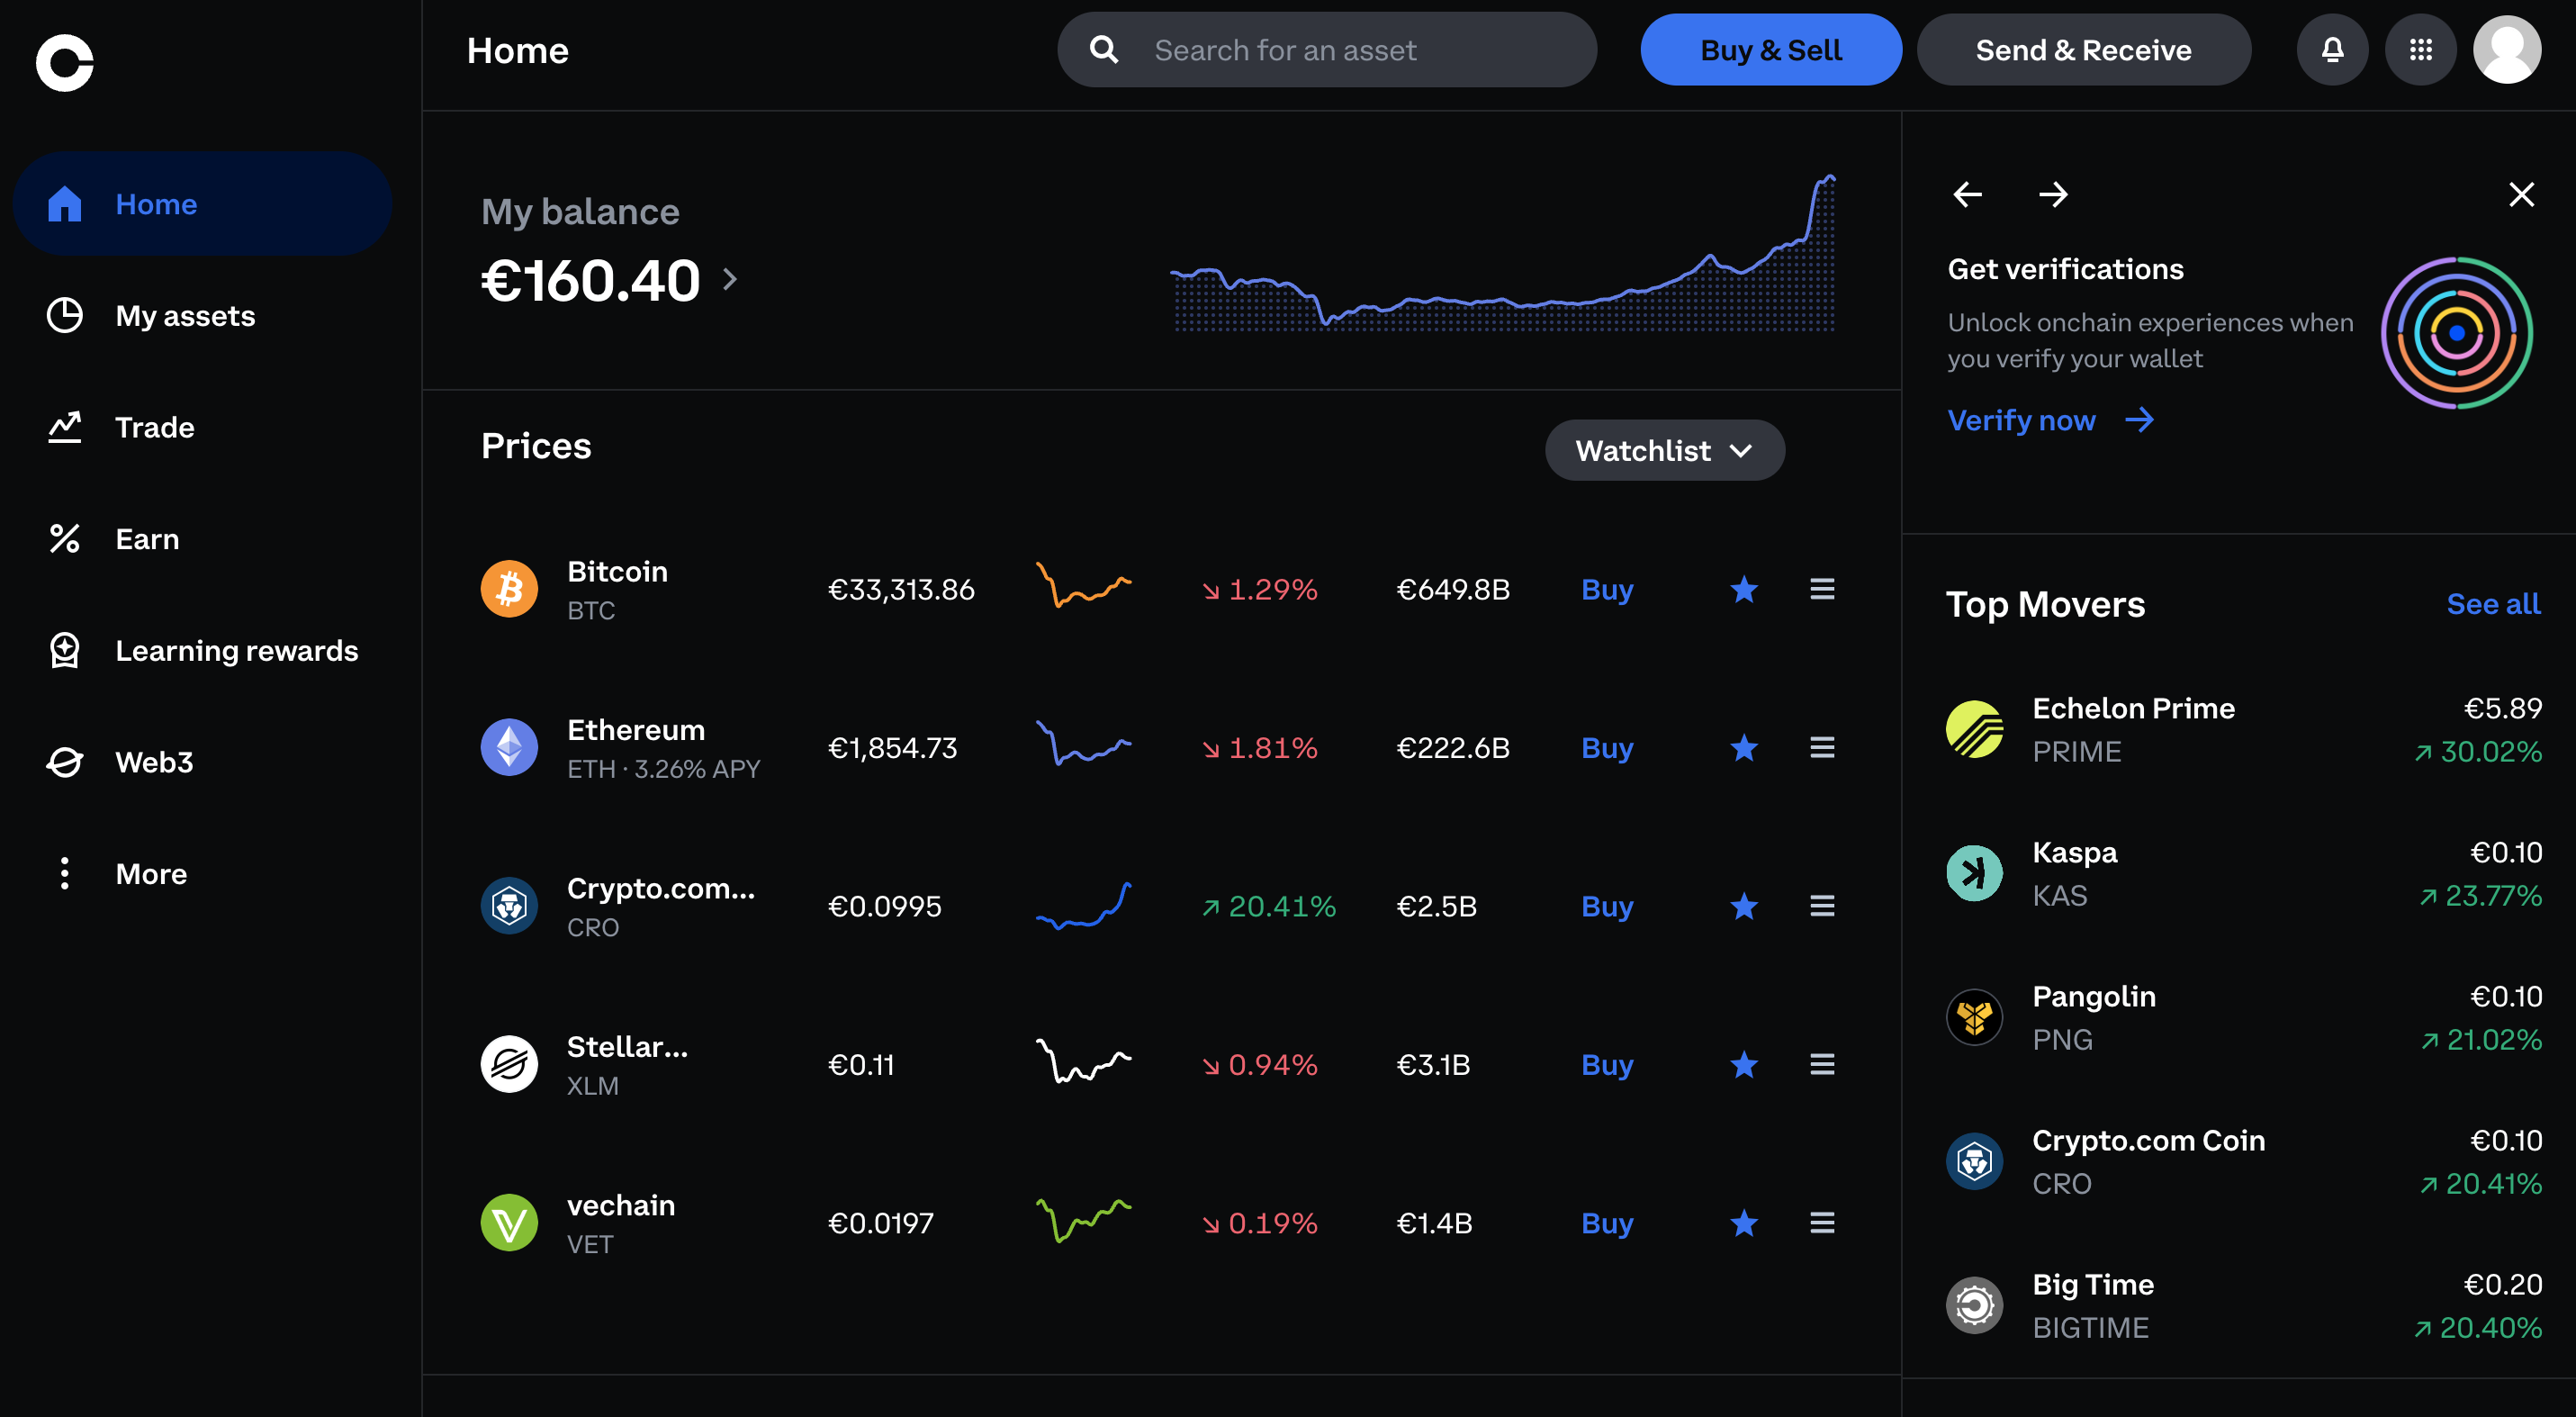Open My assets in sidebar

click(x=200, y=315)
